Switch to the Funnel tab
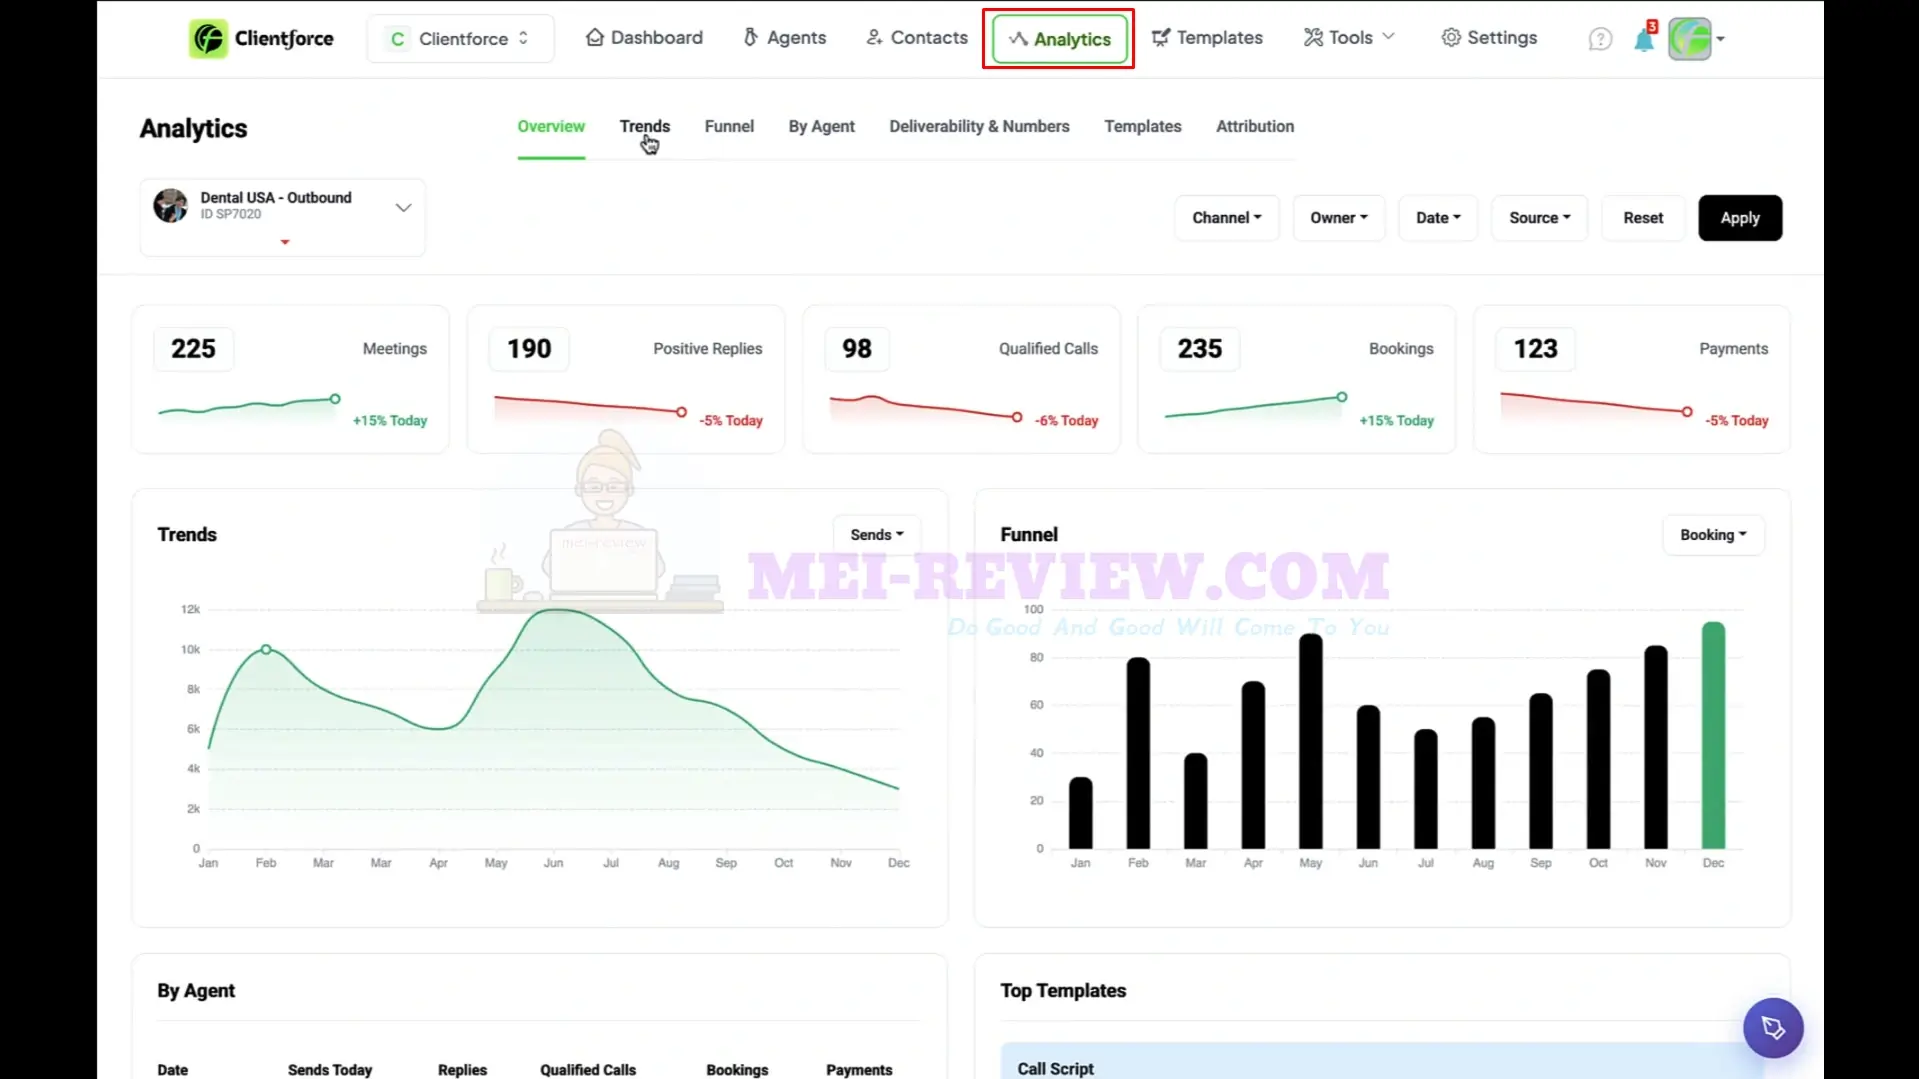Screen dimensions: 1919x1079 tap(729, 127)
